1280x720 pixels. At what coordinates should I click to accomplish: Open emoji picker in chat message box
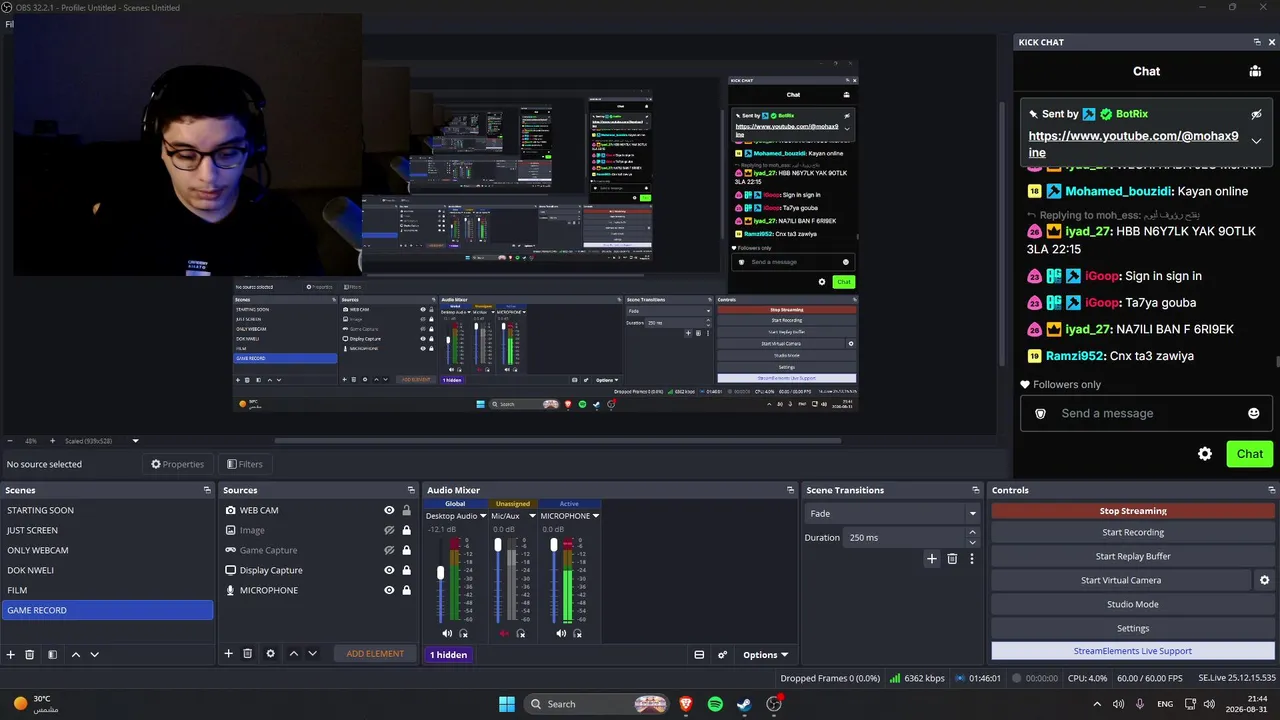[1254, 413]
